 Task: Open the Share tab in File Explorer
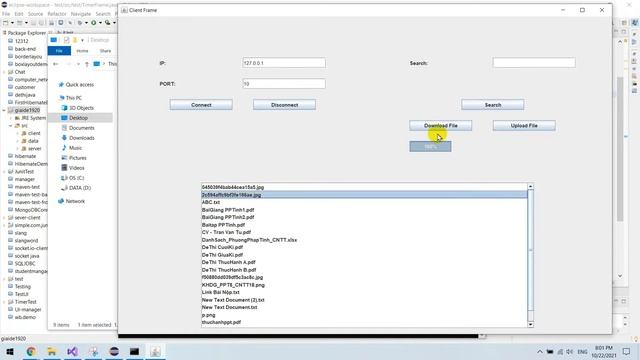[105, 51]
